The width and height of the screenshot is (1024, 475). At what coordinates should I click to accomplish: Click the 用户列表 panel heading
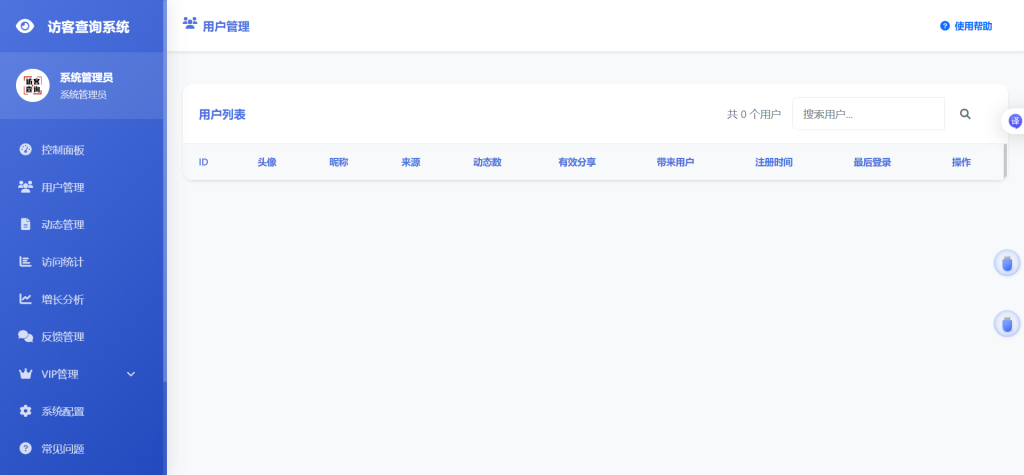coord(222,114)
